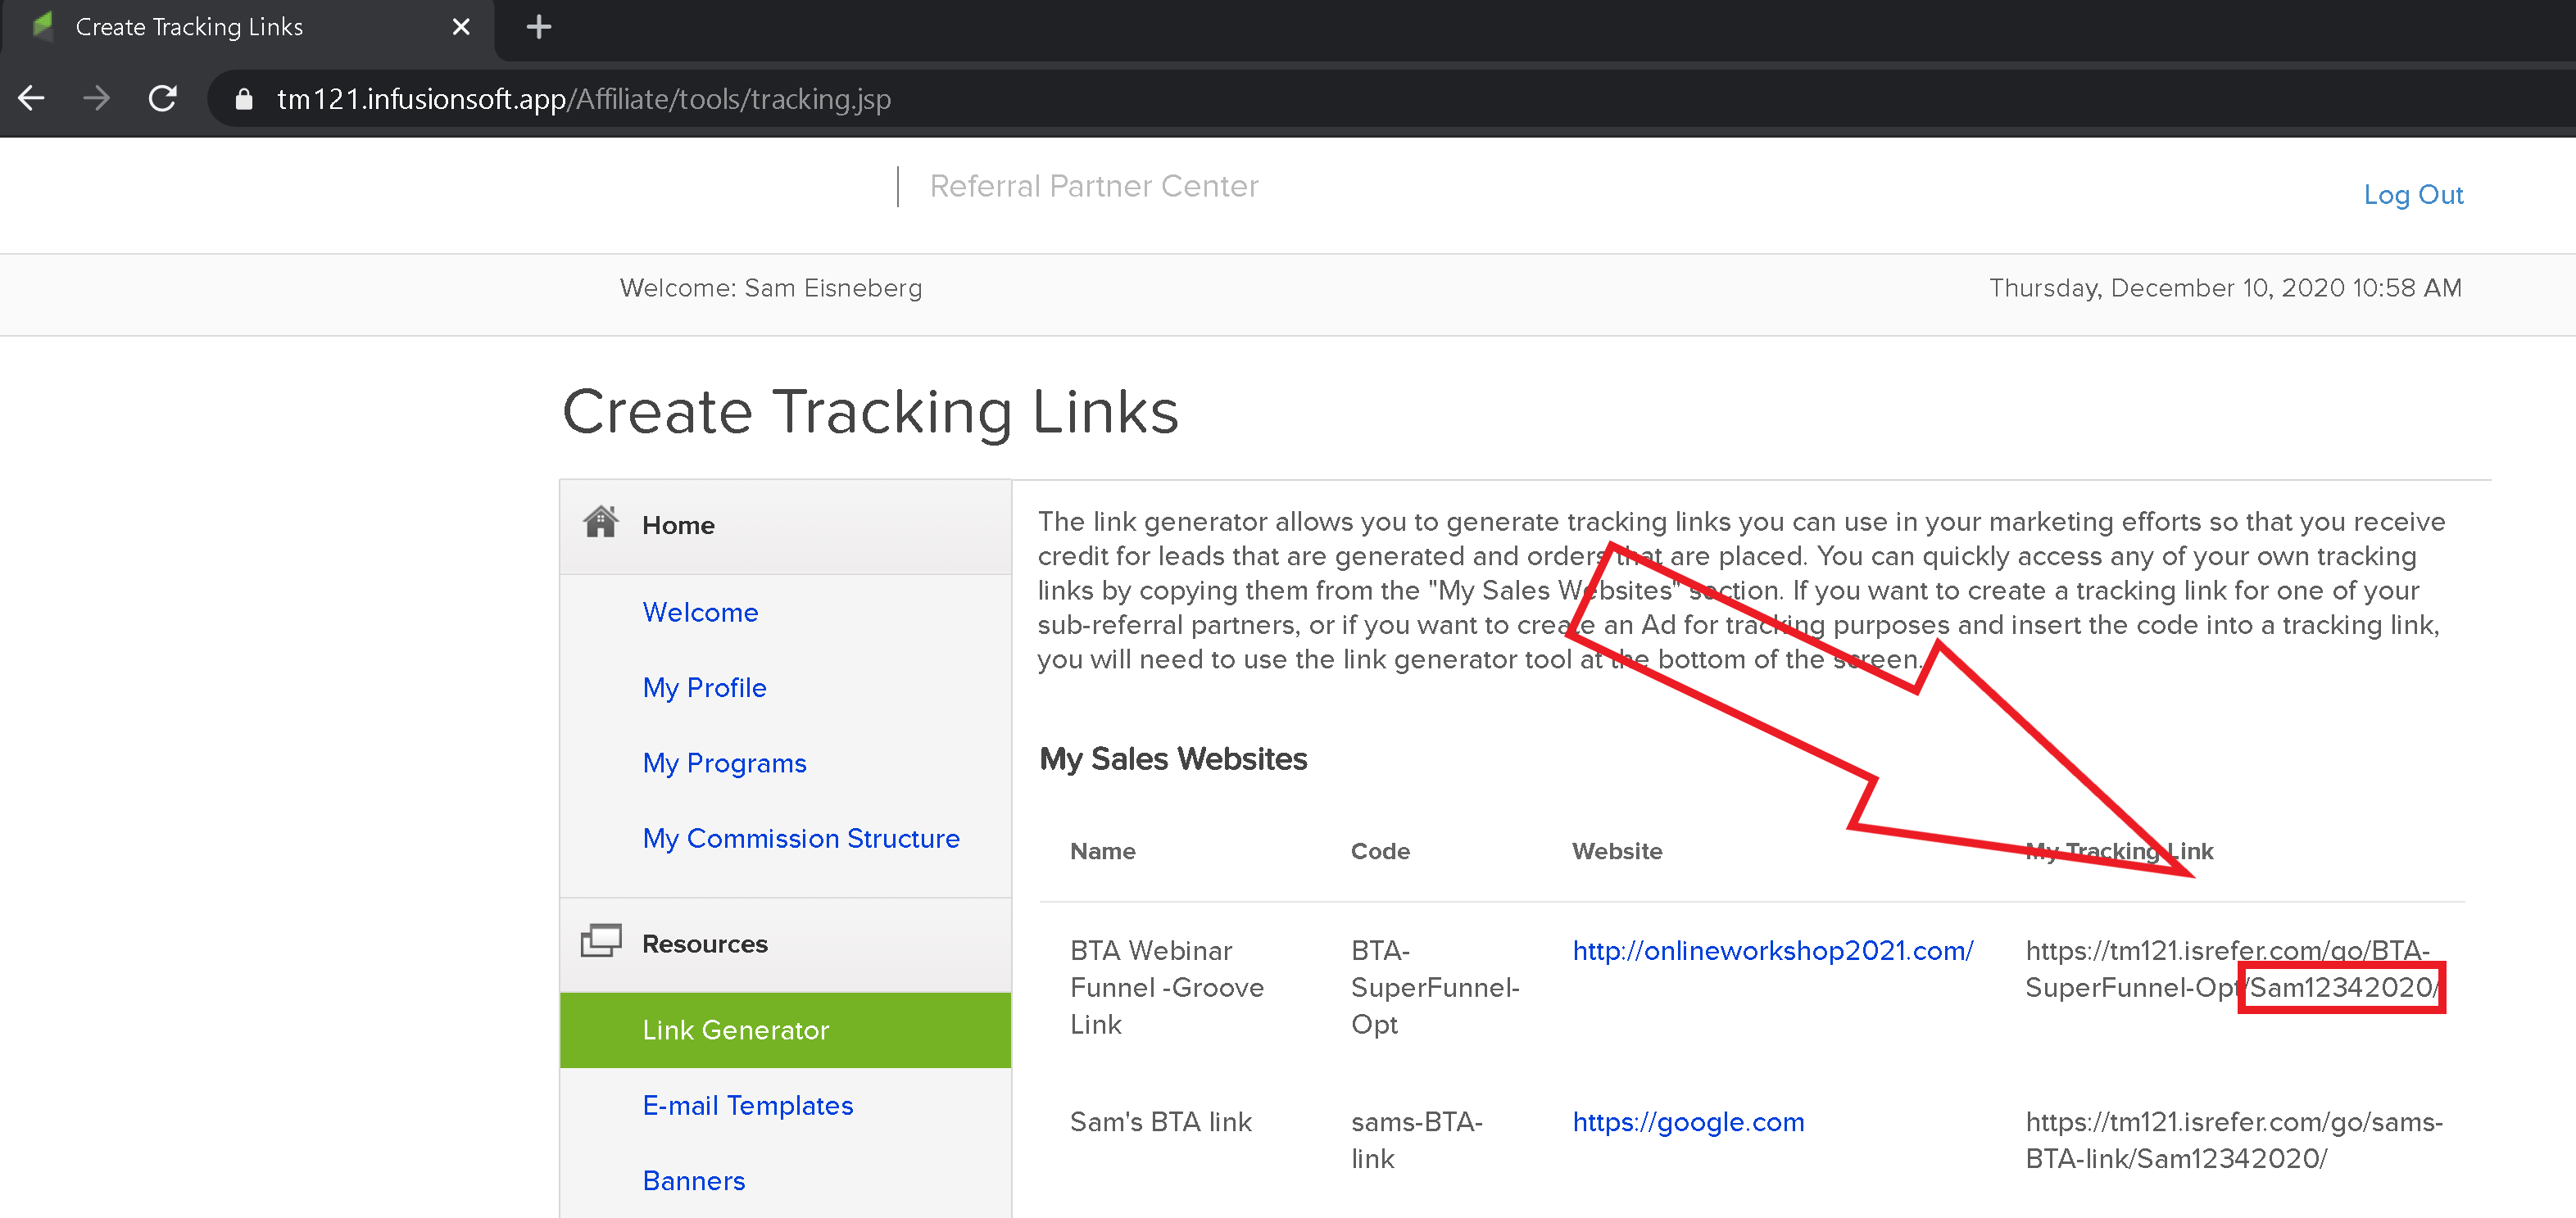The height and width of the screenshot is (1218, 2576).
Task: View My Commission Structure
Action: coord(800,838)
